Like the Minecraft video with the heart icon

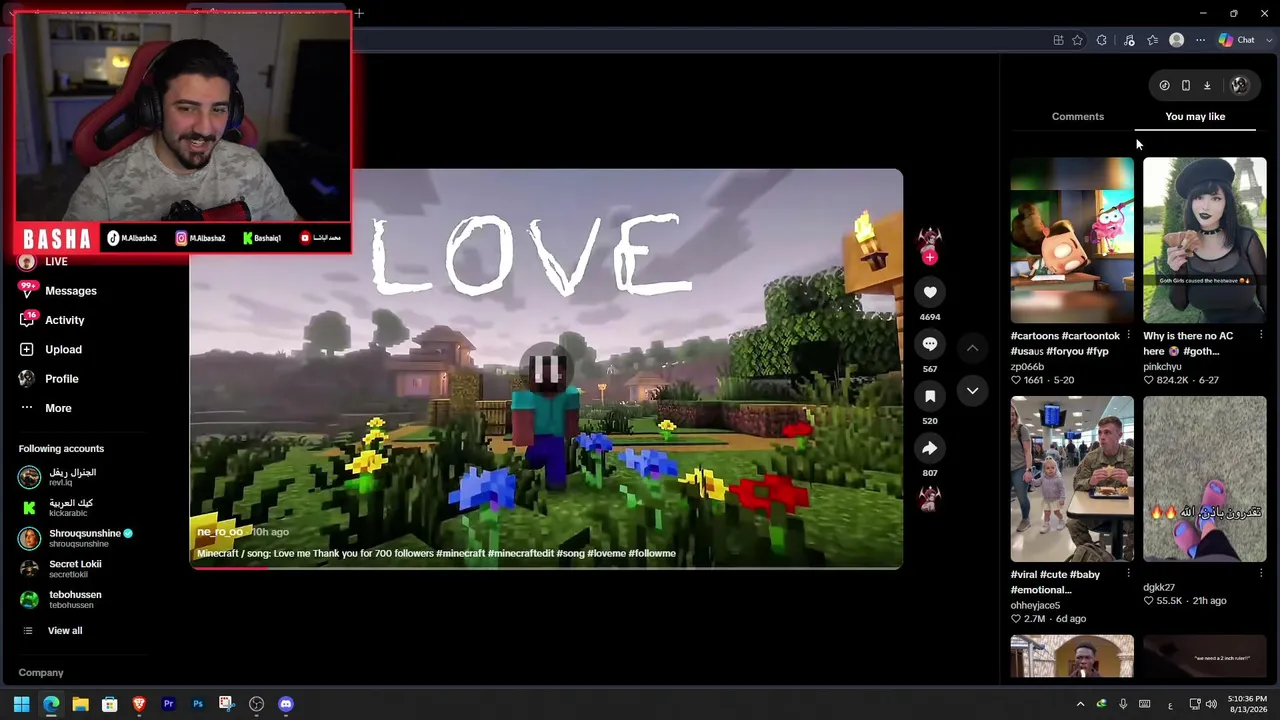[x=930, y=292]
